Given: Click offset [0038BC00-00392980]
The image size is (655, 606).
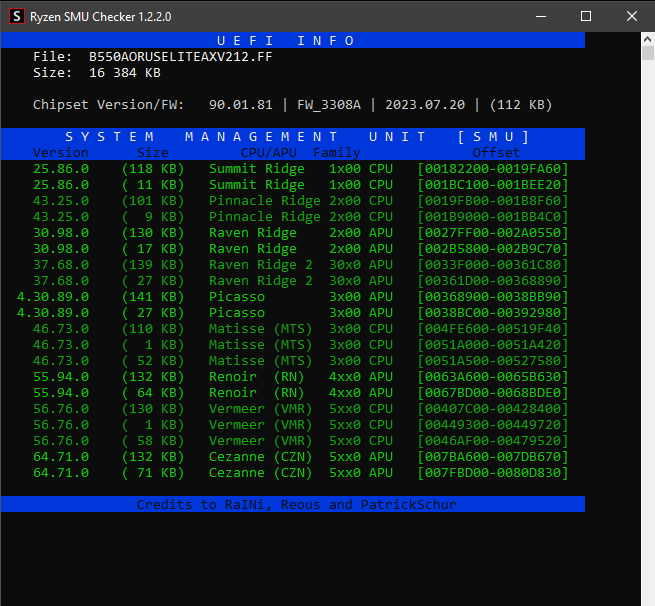Looking at the screenshot, I should (493, 313).
